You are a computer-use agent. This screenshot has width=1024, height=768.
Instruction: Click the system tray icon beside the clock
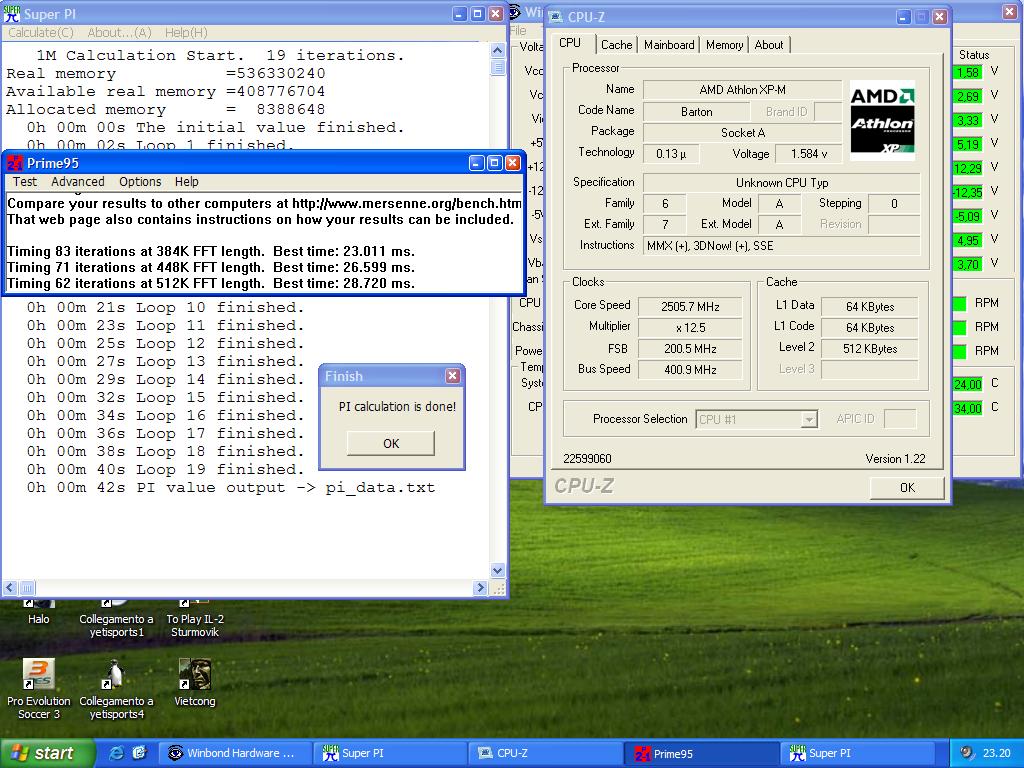[967, 753]
